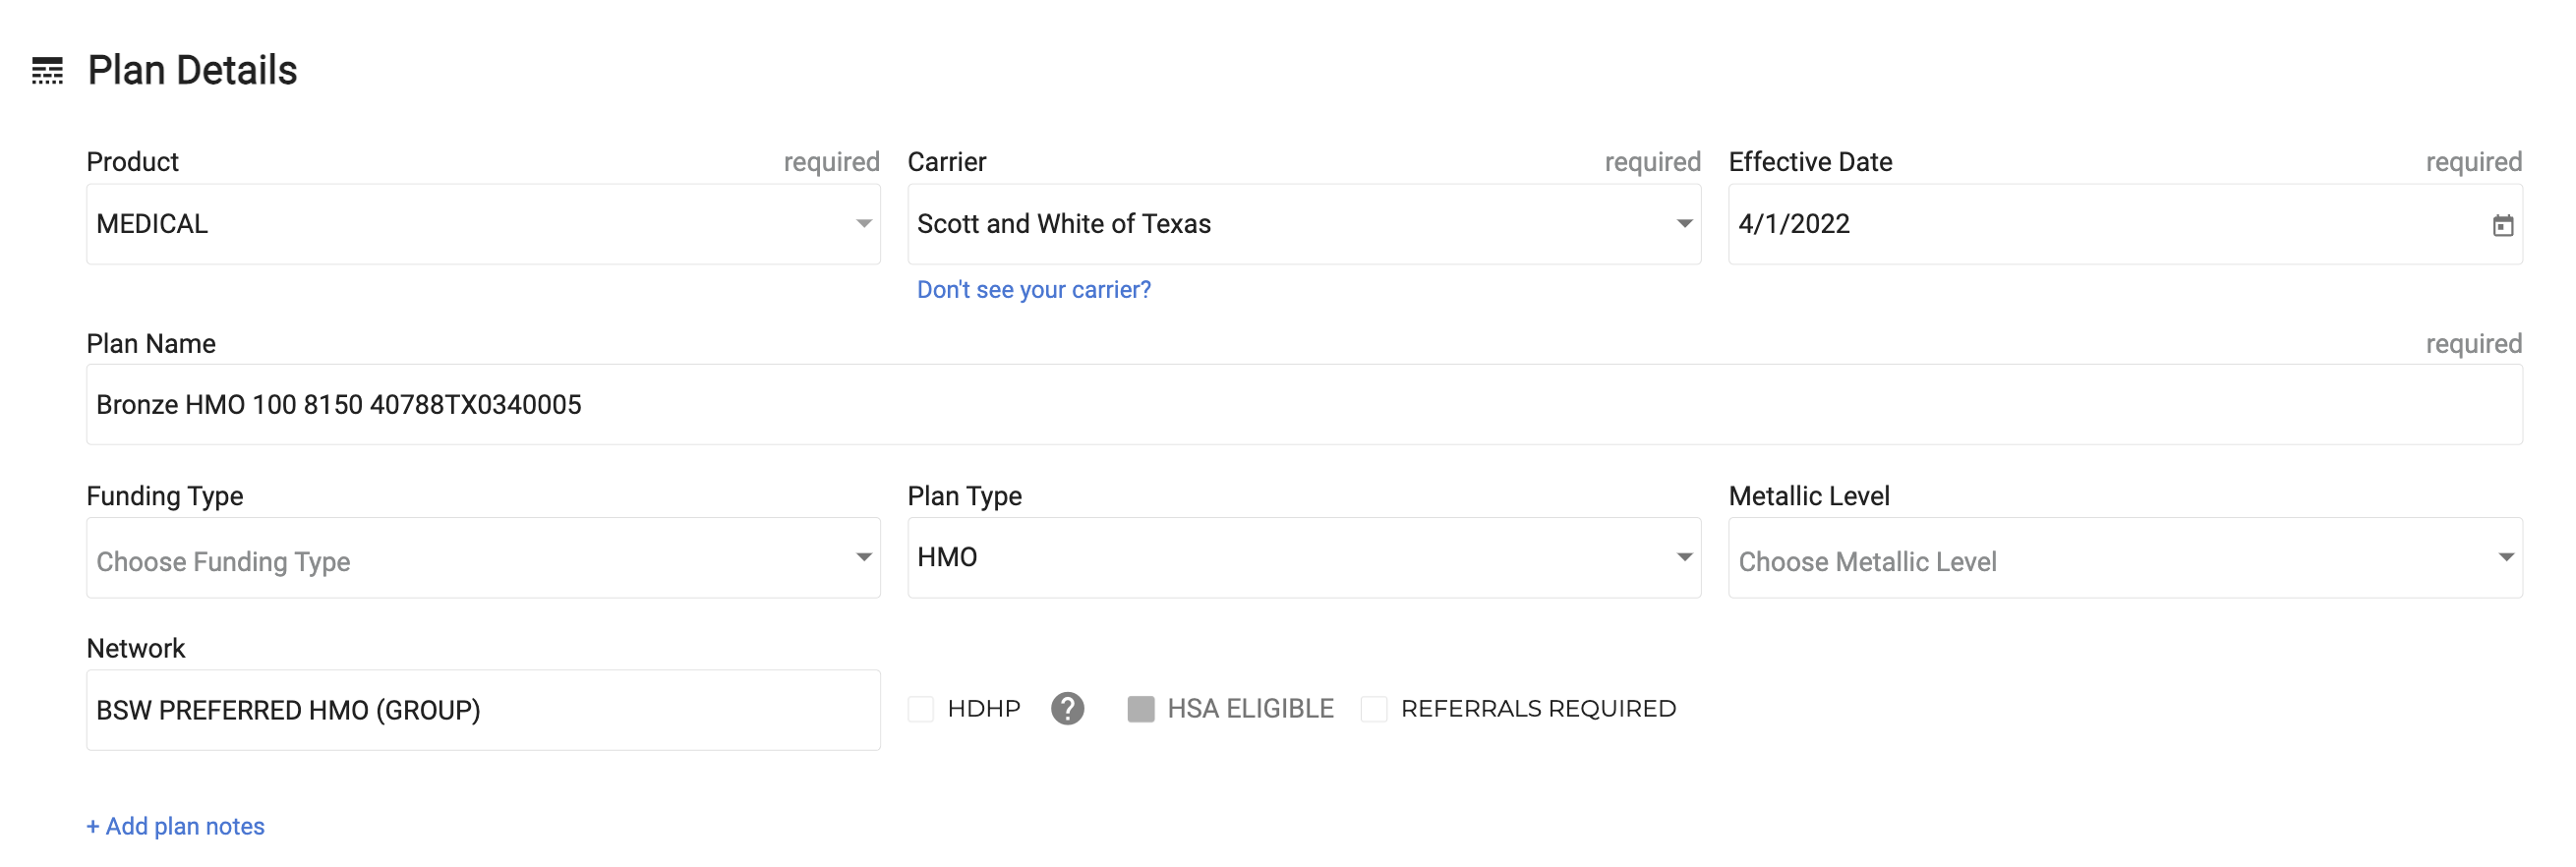Click the Network label
The height and width of the screenshot is (867, 2576).
(136, 649)
